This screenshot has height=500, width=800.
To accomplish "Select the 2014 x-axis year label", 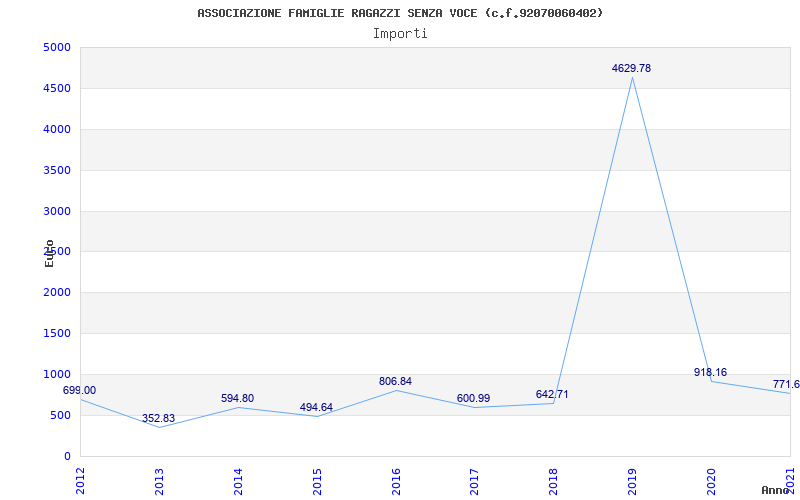I will [238, 482].
